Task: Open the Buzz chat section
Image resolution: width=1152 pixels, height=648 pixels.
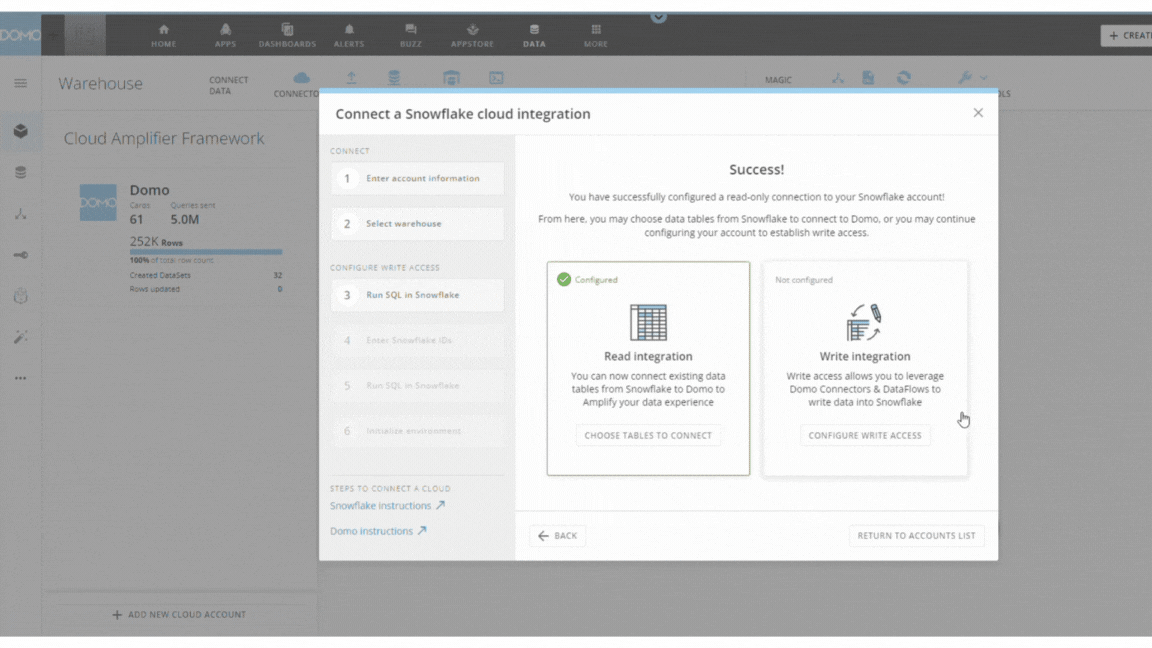Action: coord(410,35)
